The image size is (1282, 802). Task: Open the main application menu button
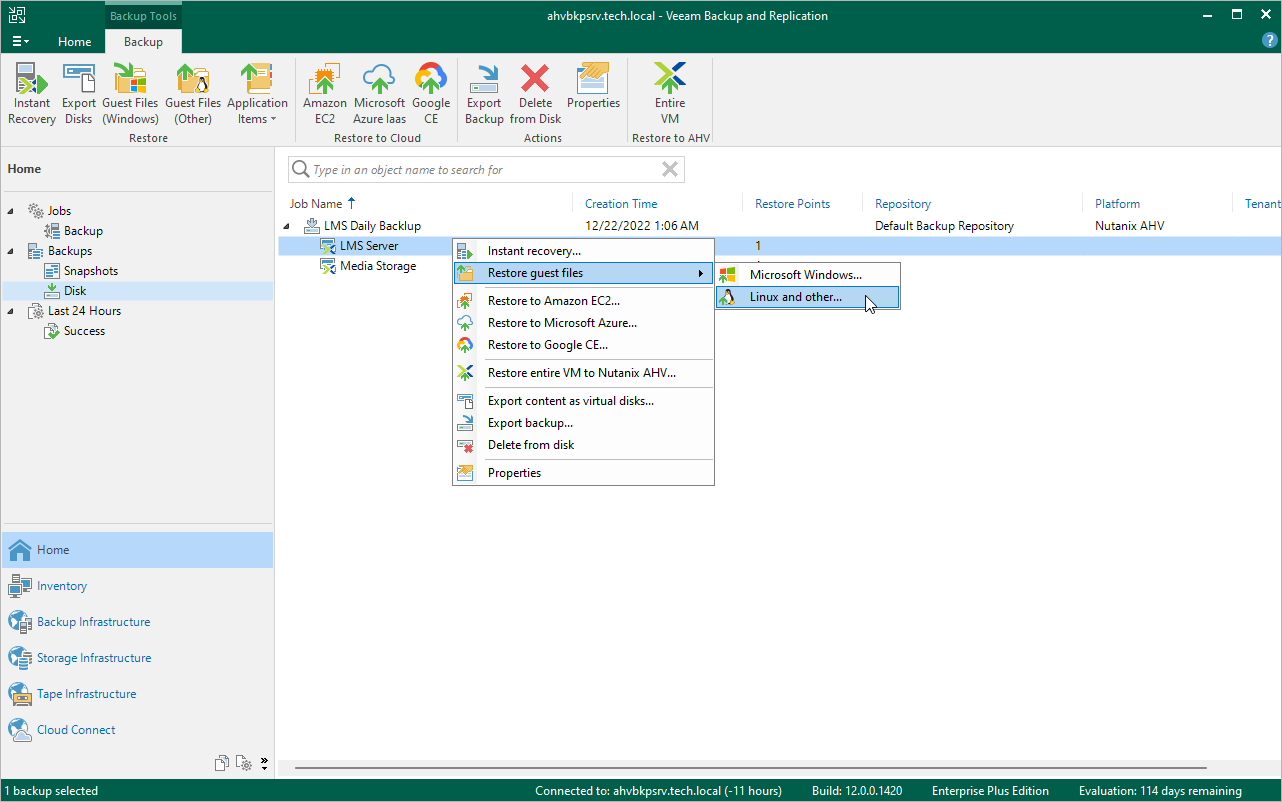(21, 41)
